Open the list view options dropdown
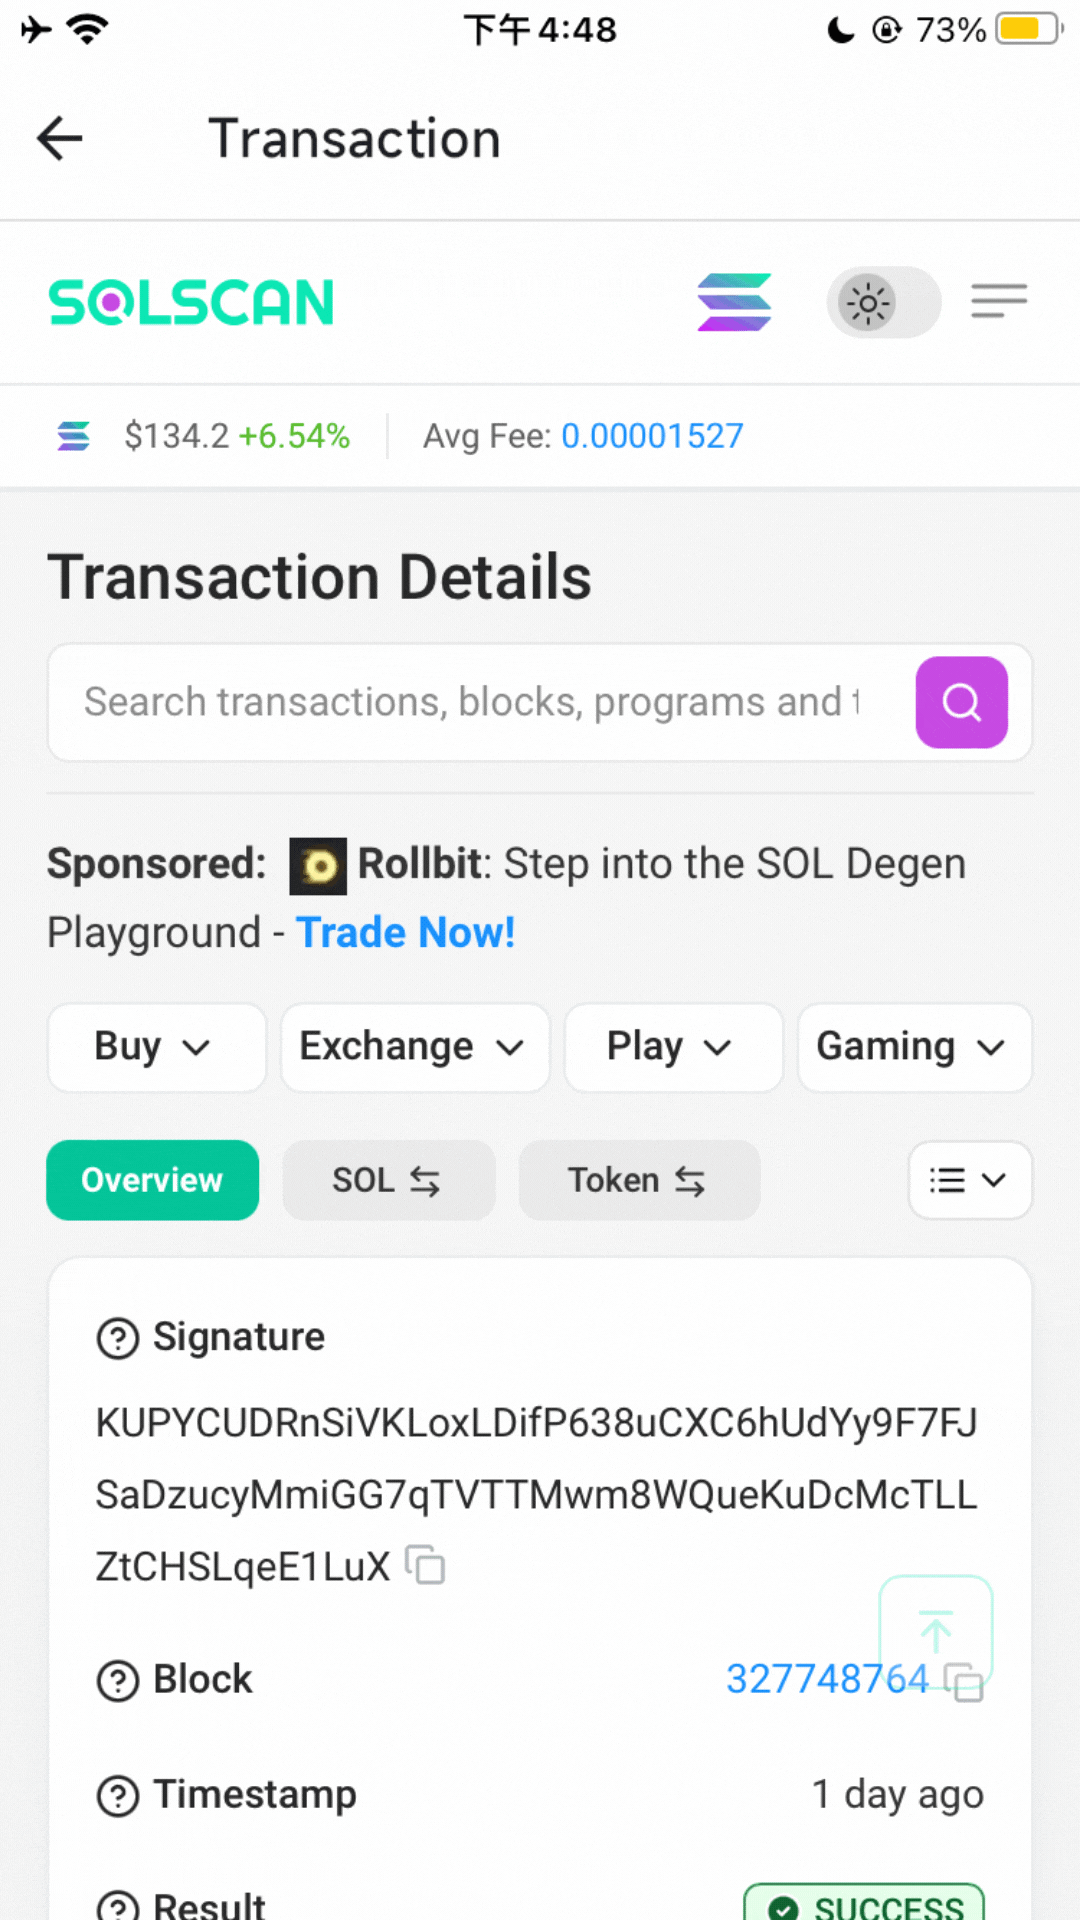The width and height of the screenshot is (1080, 1920). click(969, 1180)
